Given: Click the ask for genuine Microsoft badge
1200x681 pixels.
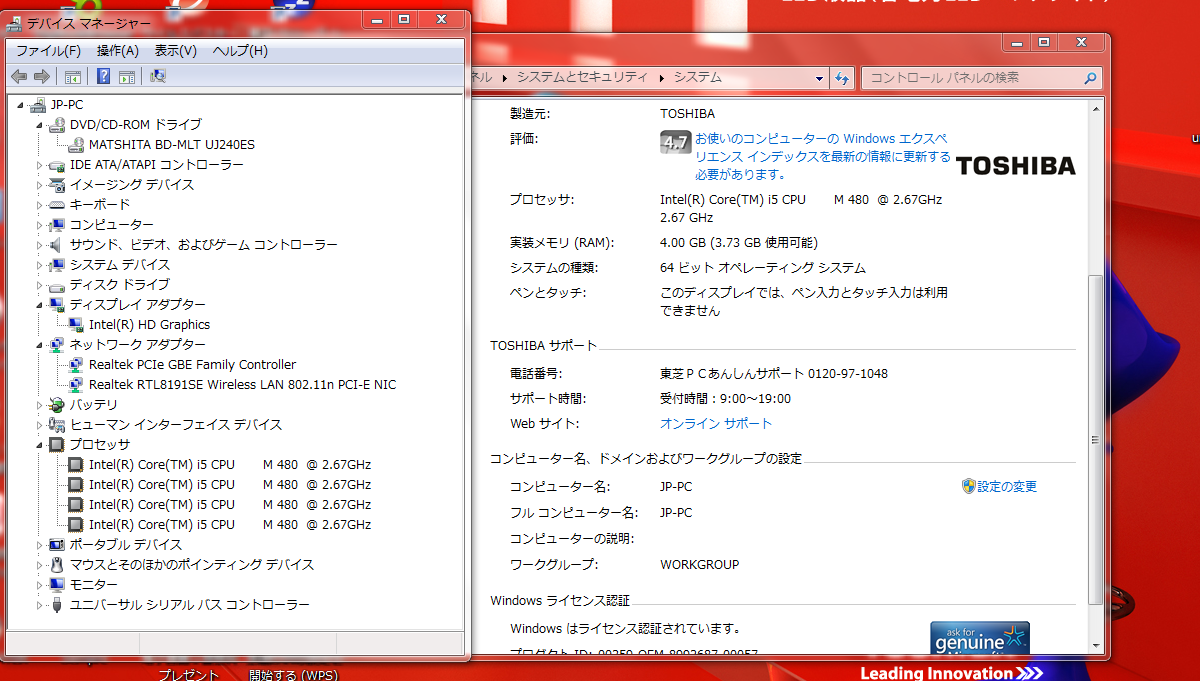Looking at the screenshot, I should [980, 638].
